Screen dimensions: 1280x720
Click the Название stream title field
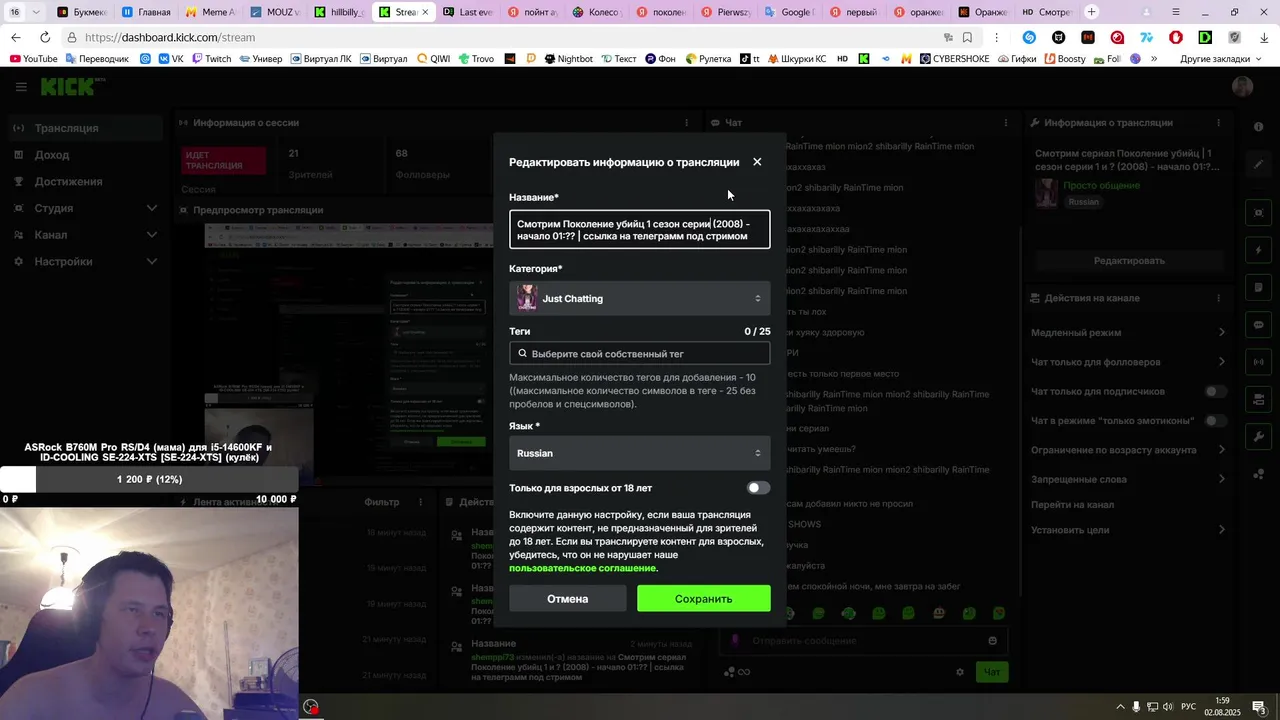click(x=640, y=229)
